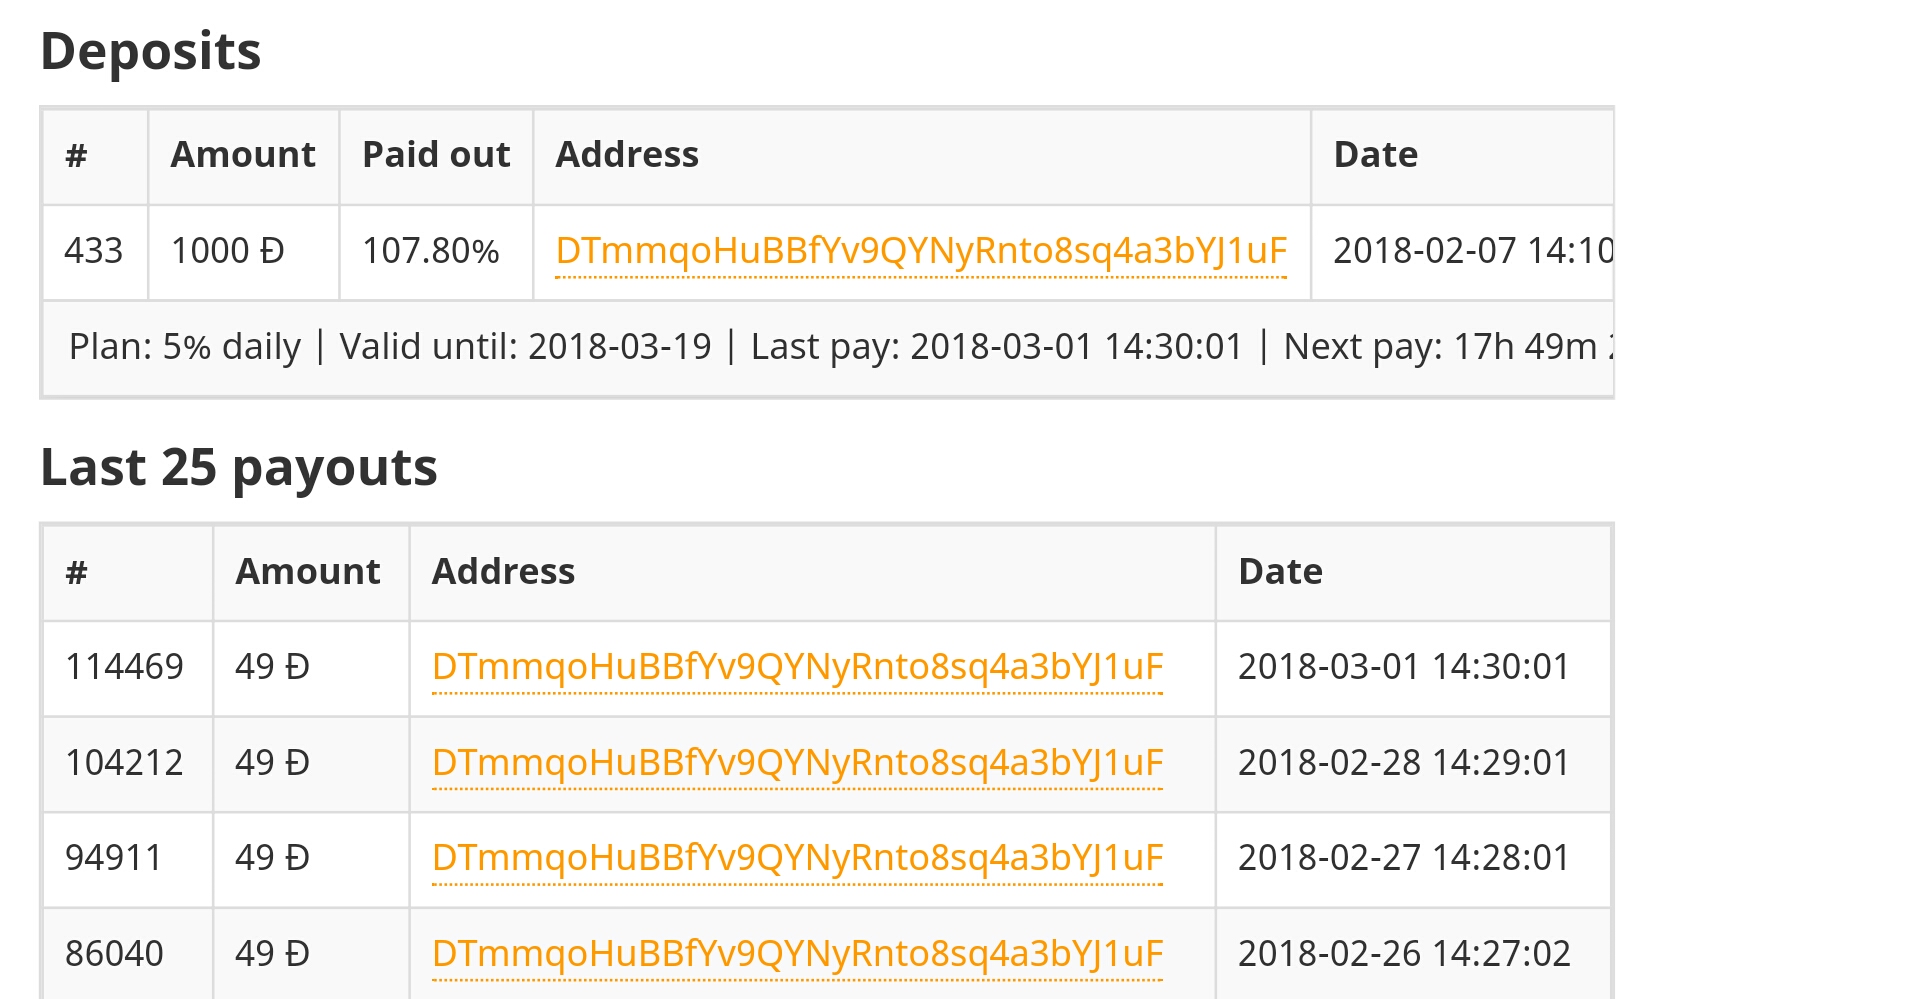Viewport: 1918px width, 999px height.
Task: Click the Address header in payouts table
Action: 812,572
